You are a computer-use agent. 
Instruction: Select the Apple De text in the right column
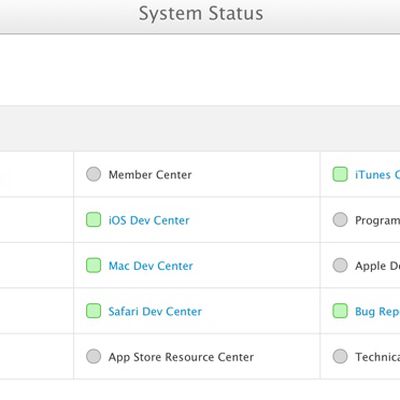[x=377, y=266]
